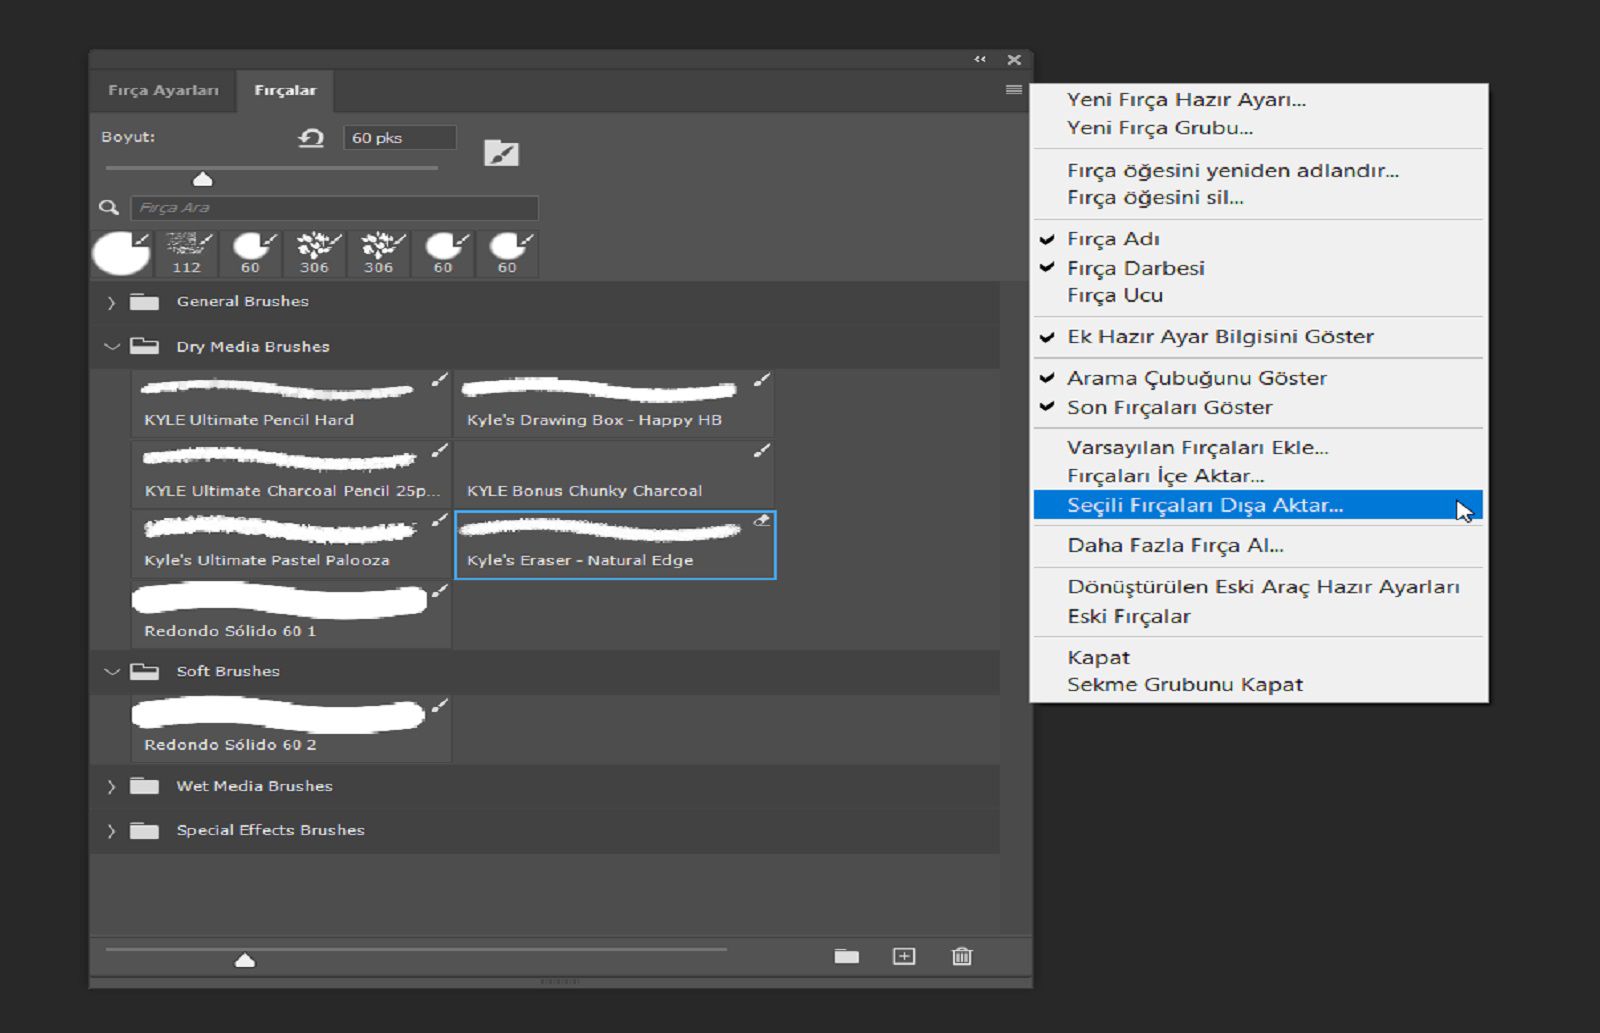Click the Special Effects Brushes folder icon
1600x1033 pixels.
[x=145, y=830]
